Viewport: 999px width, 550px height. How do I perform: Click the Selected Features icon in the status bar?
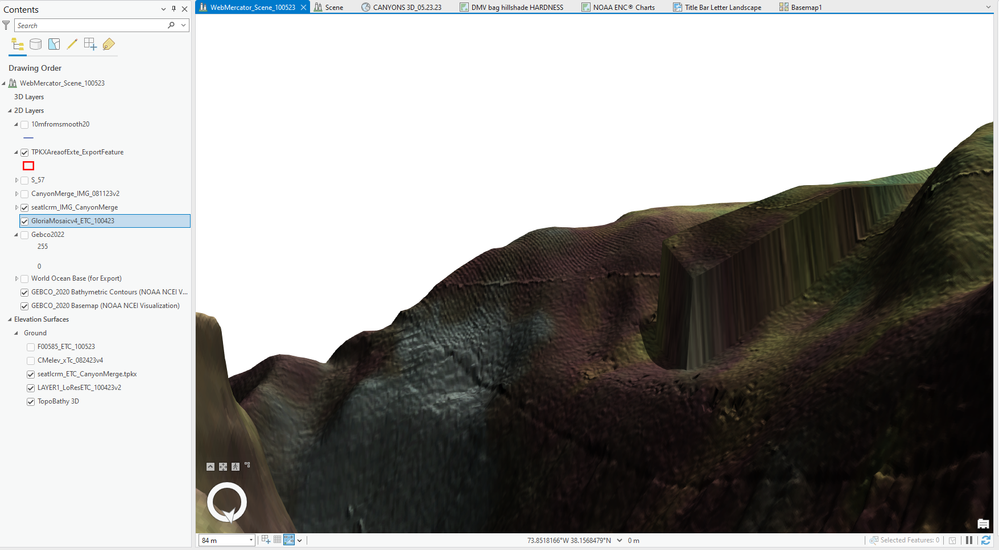pyautogui.click(x=874, y=540)
